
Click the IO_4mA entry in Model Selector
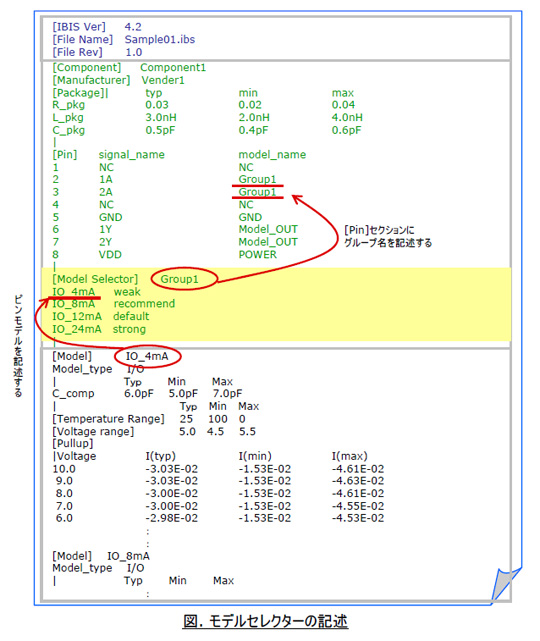pyautogui.click(x=74, y=292)
